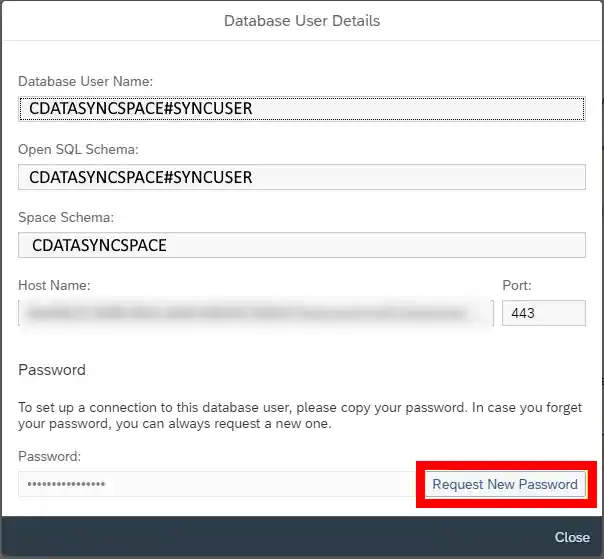This screenshot has width=604, height=559.
Task: Focus the Open SQL Schema text field
Action: click(x=301, y=177)
